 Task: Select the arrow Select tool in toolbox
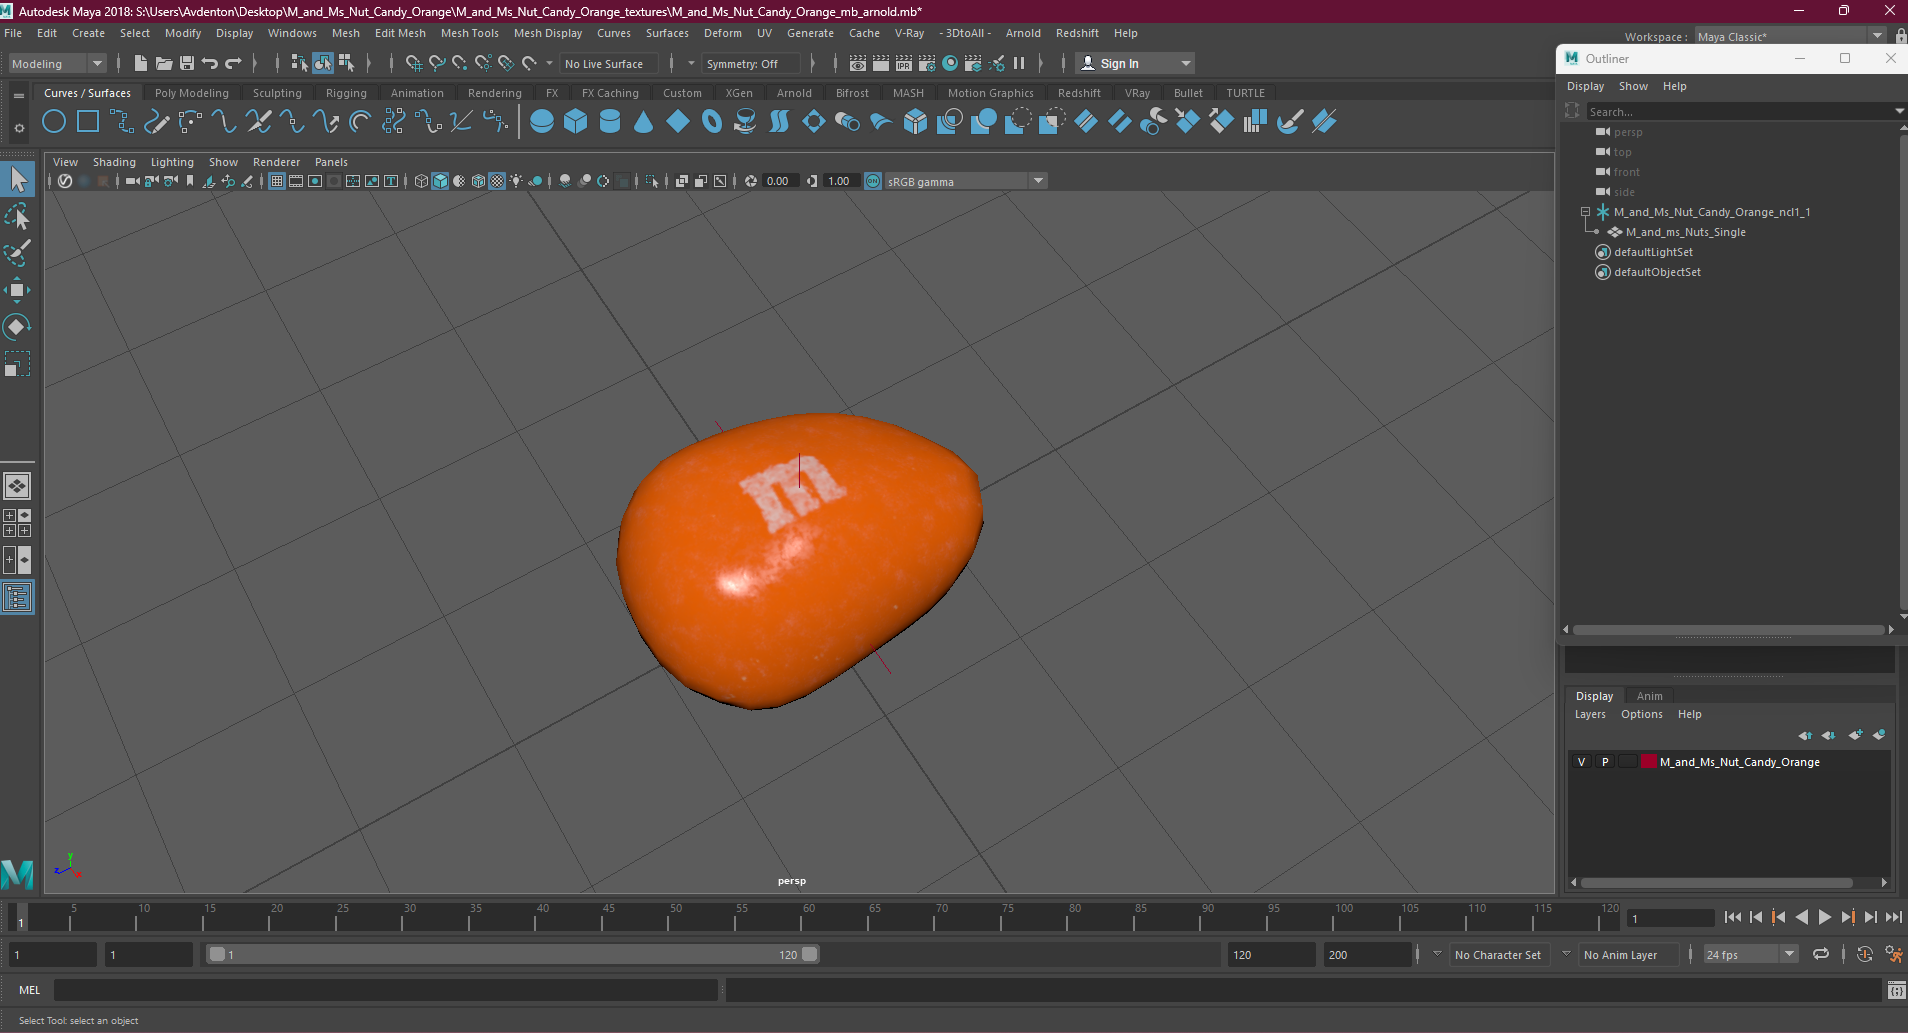(x=18, y=180)
